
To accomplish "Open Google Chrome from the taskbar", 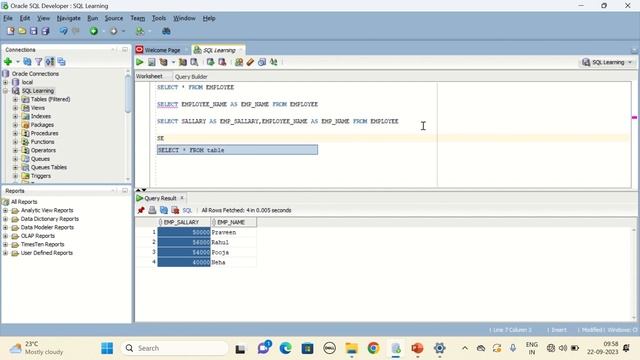I will click(373, 348).
